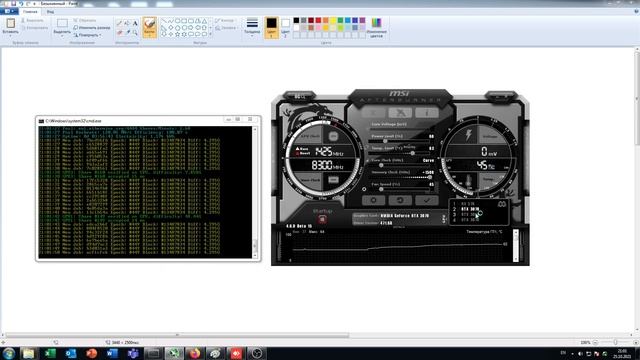This screenshot has width=640, height=360.
Task: Expand the Brushes (Кисти) dropdown arrow
Action: coord(149,36)
